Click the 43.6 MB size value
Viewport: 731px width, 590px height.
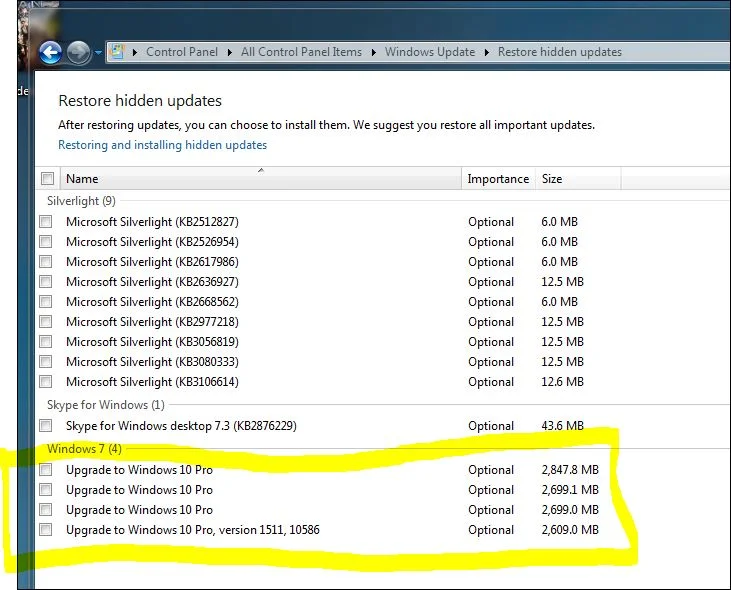563,425
